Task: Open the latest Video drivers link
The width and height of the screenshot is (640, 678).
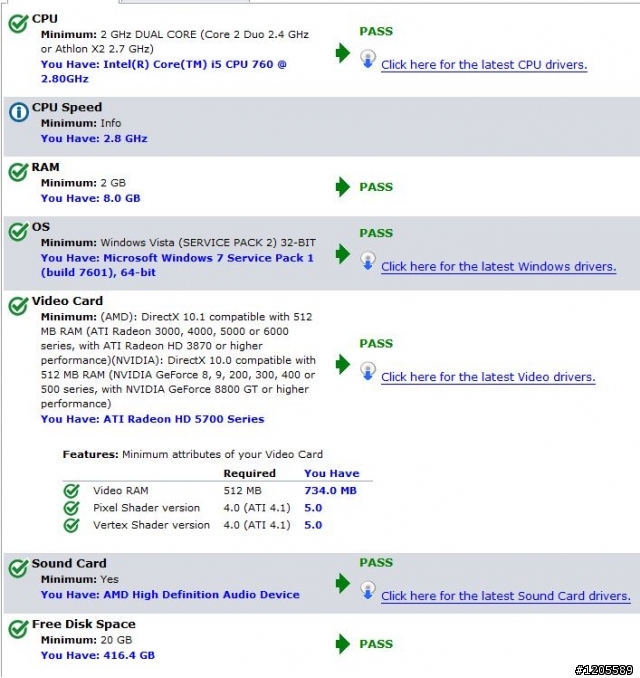Action: pyautogui.click(x=488, y=377)
